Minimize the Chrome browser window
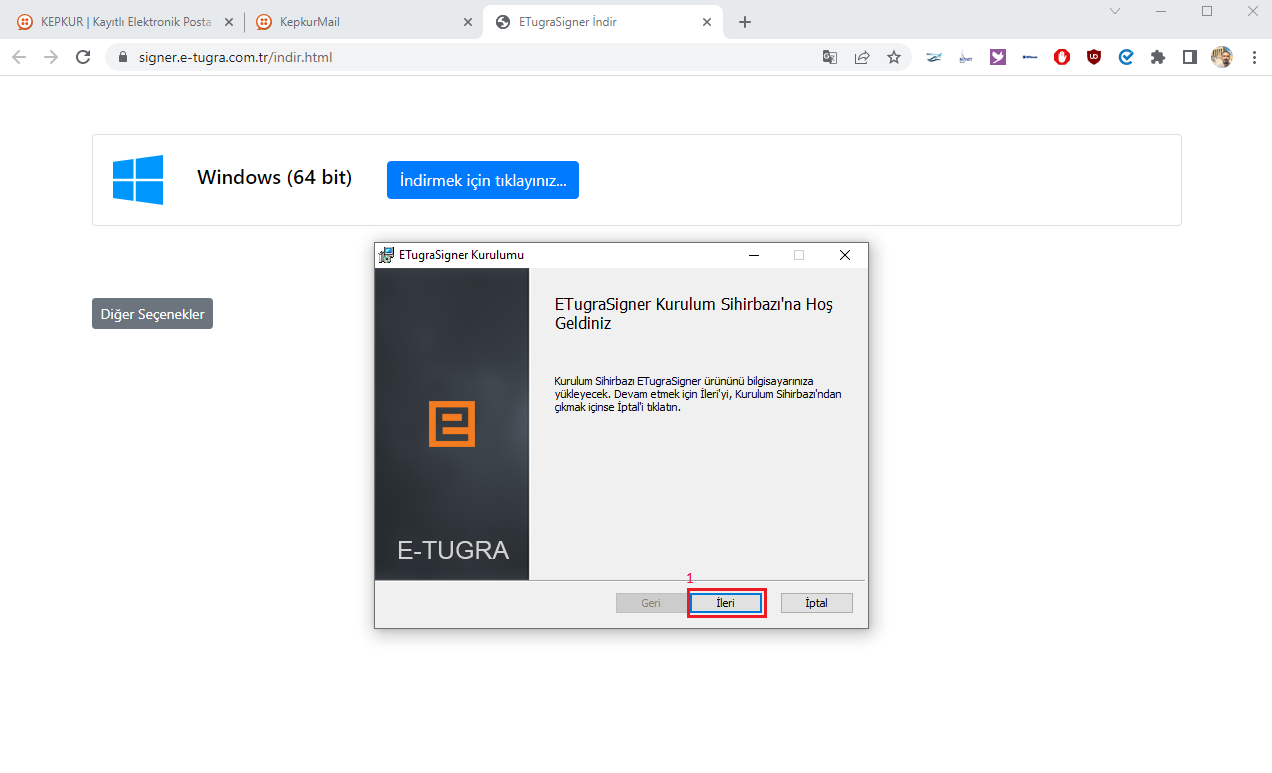The width and height of the screenshot is (1272, 773). (1161, 11)
